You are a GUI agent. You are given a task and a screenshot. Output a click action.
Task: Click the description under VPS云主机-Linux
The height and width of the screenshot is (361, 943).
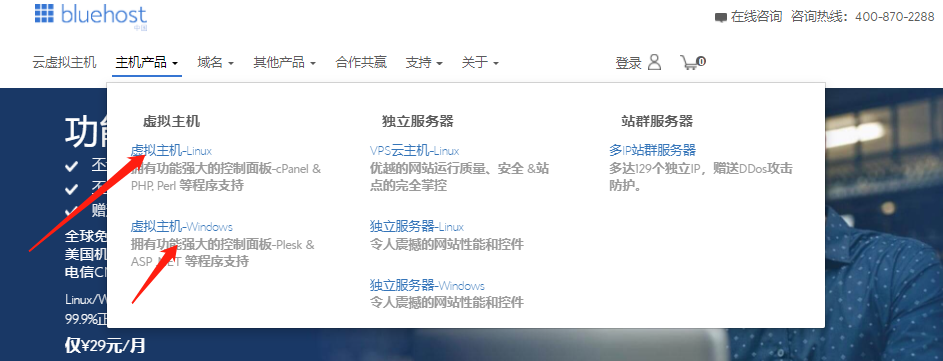pos(459,177)
